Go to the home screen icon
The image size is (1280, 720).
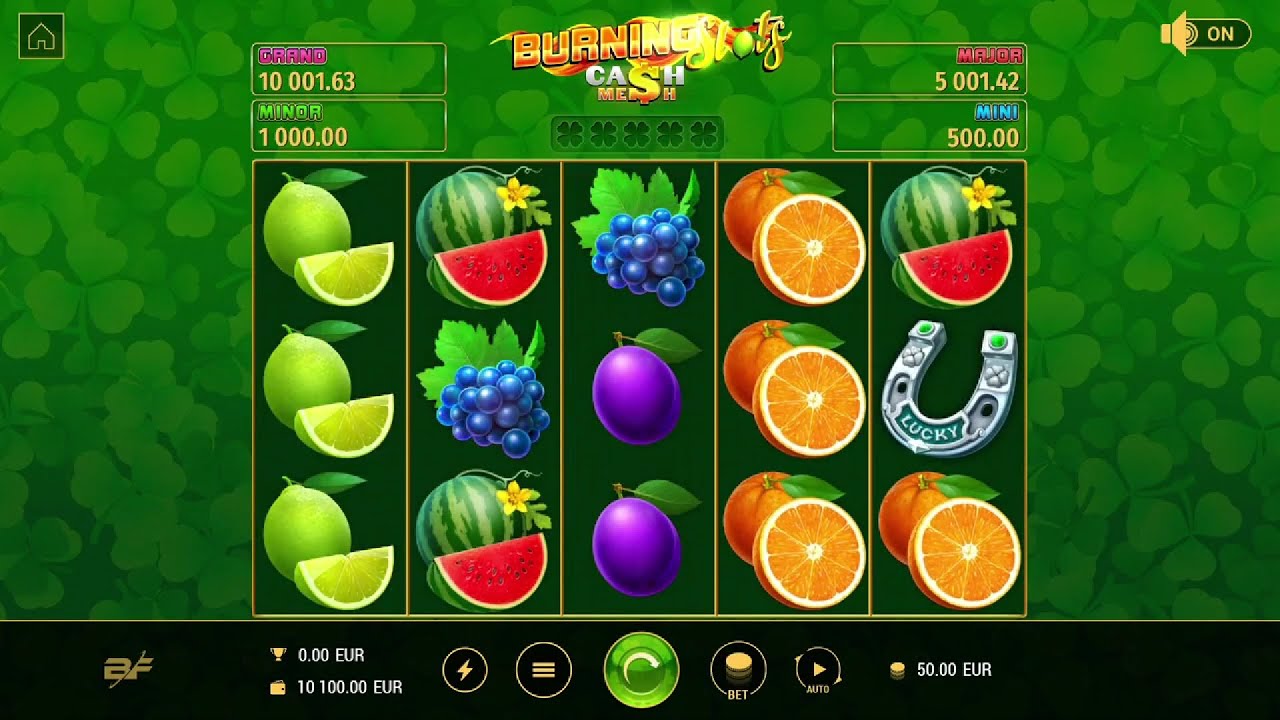(x=41, y=37)
